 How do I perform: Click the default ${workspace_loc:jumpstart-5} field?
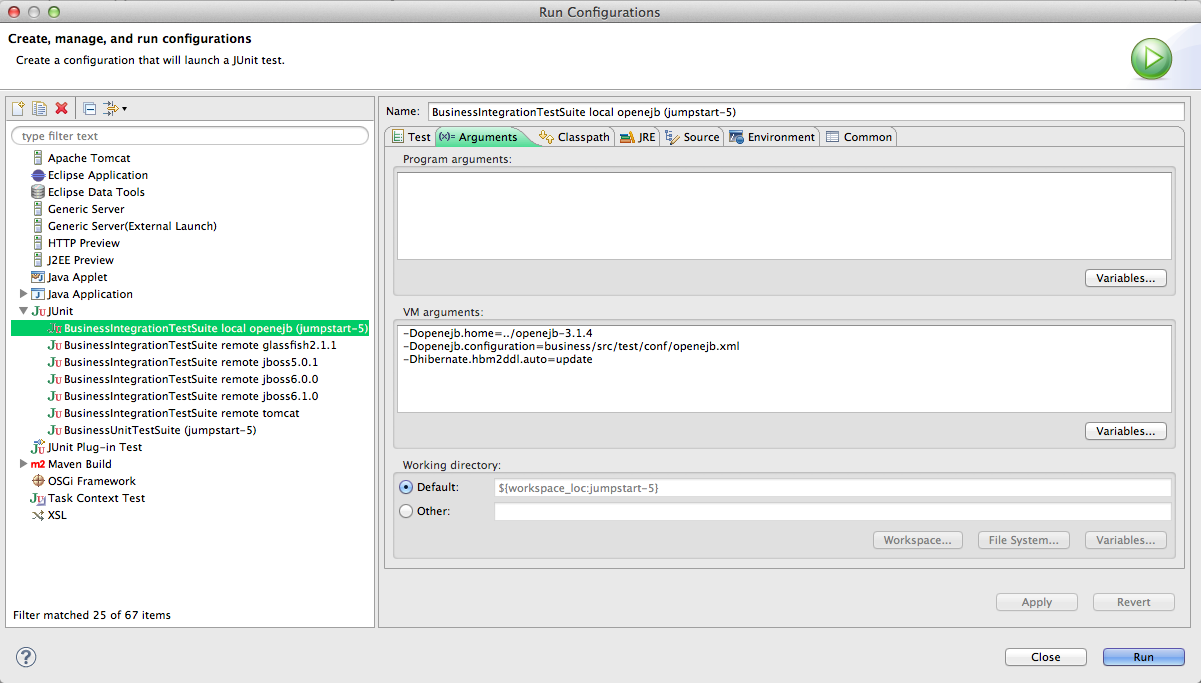tap(832, 487)
